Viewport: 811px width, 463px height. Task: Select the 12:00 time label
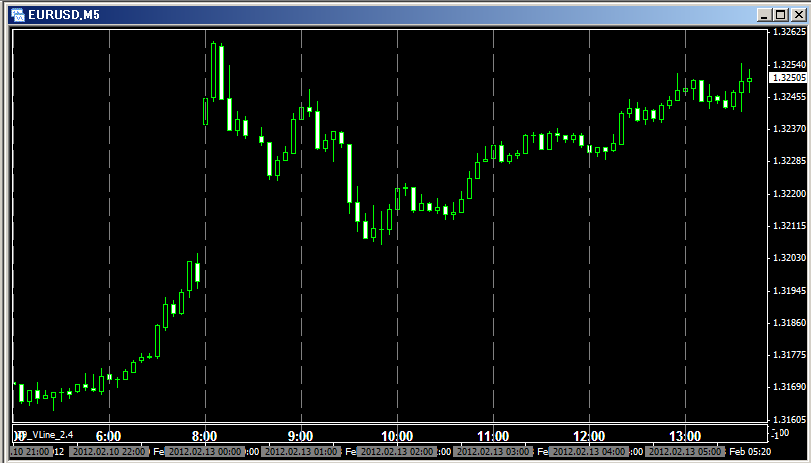coord(589,436)
